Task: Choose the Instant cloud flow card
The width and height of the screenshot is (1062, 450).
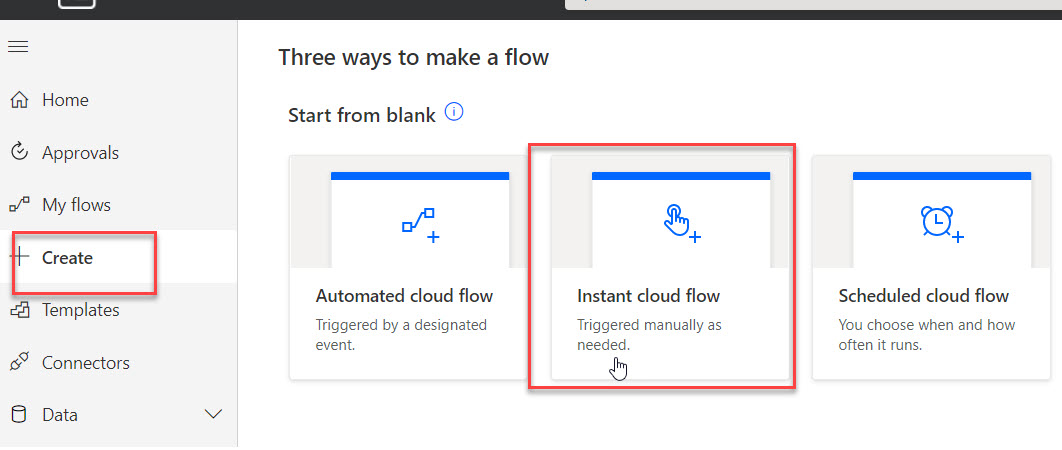Action: click(x=670, y=268)
